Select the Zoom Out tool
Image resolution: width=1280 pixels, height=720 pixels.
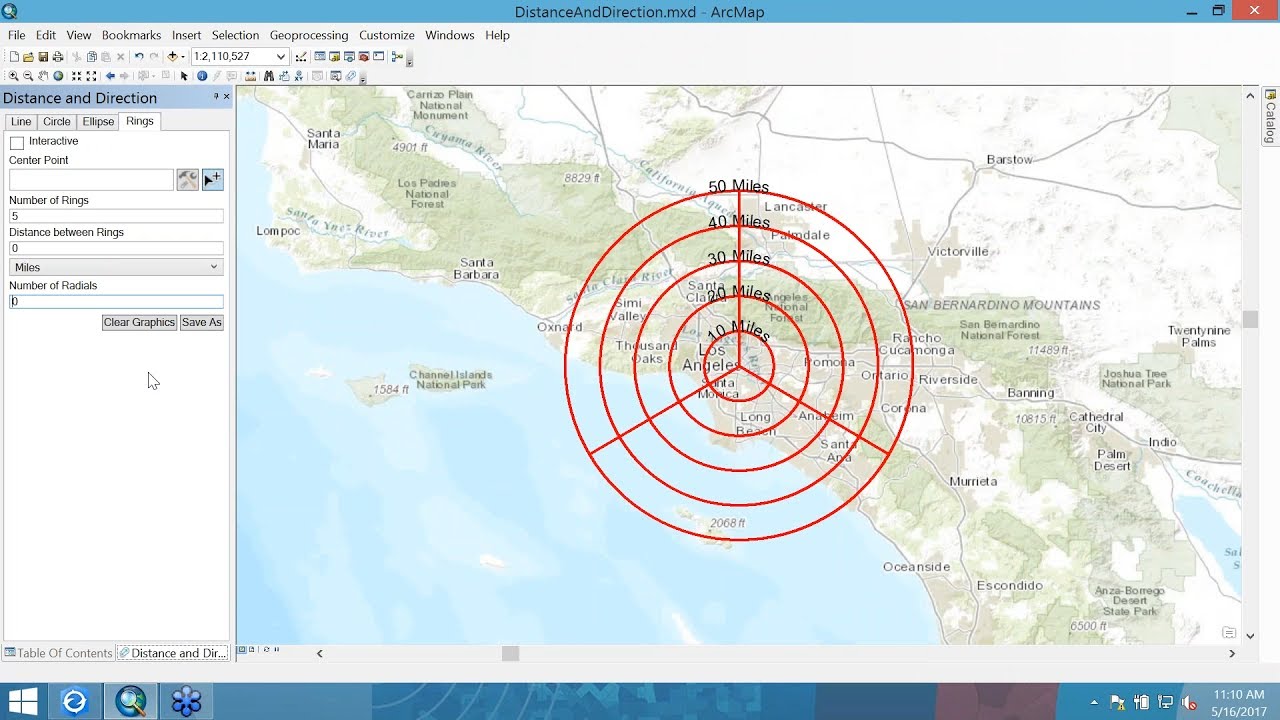(x=28, y=76)
